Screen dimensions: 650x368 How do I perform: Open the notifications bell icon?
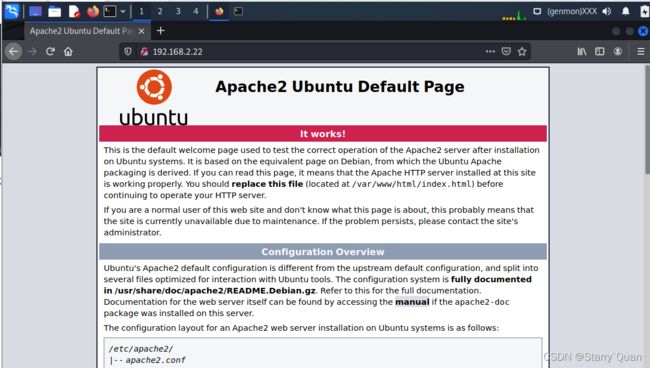click(626, 12)
